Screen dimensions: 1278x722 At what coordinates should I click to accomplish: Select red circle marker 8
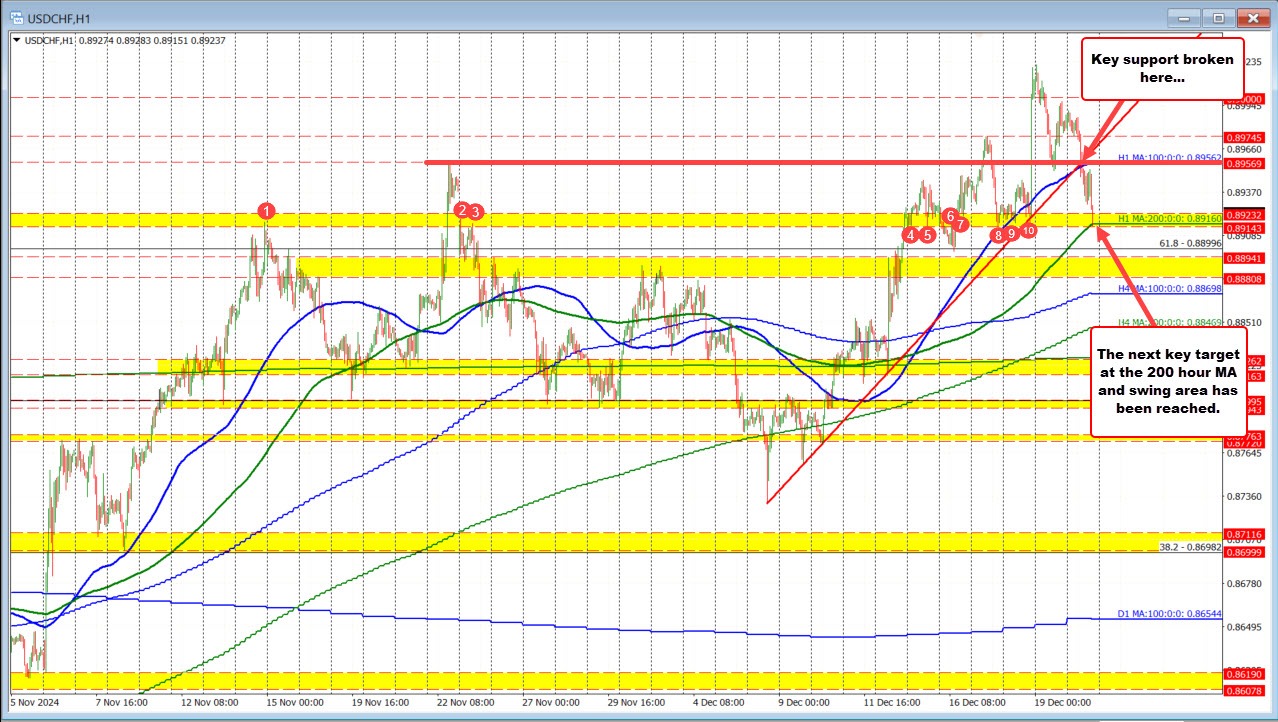pyautogui.click(x=997, y=235)
